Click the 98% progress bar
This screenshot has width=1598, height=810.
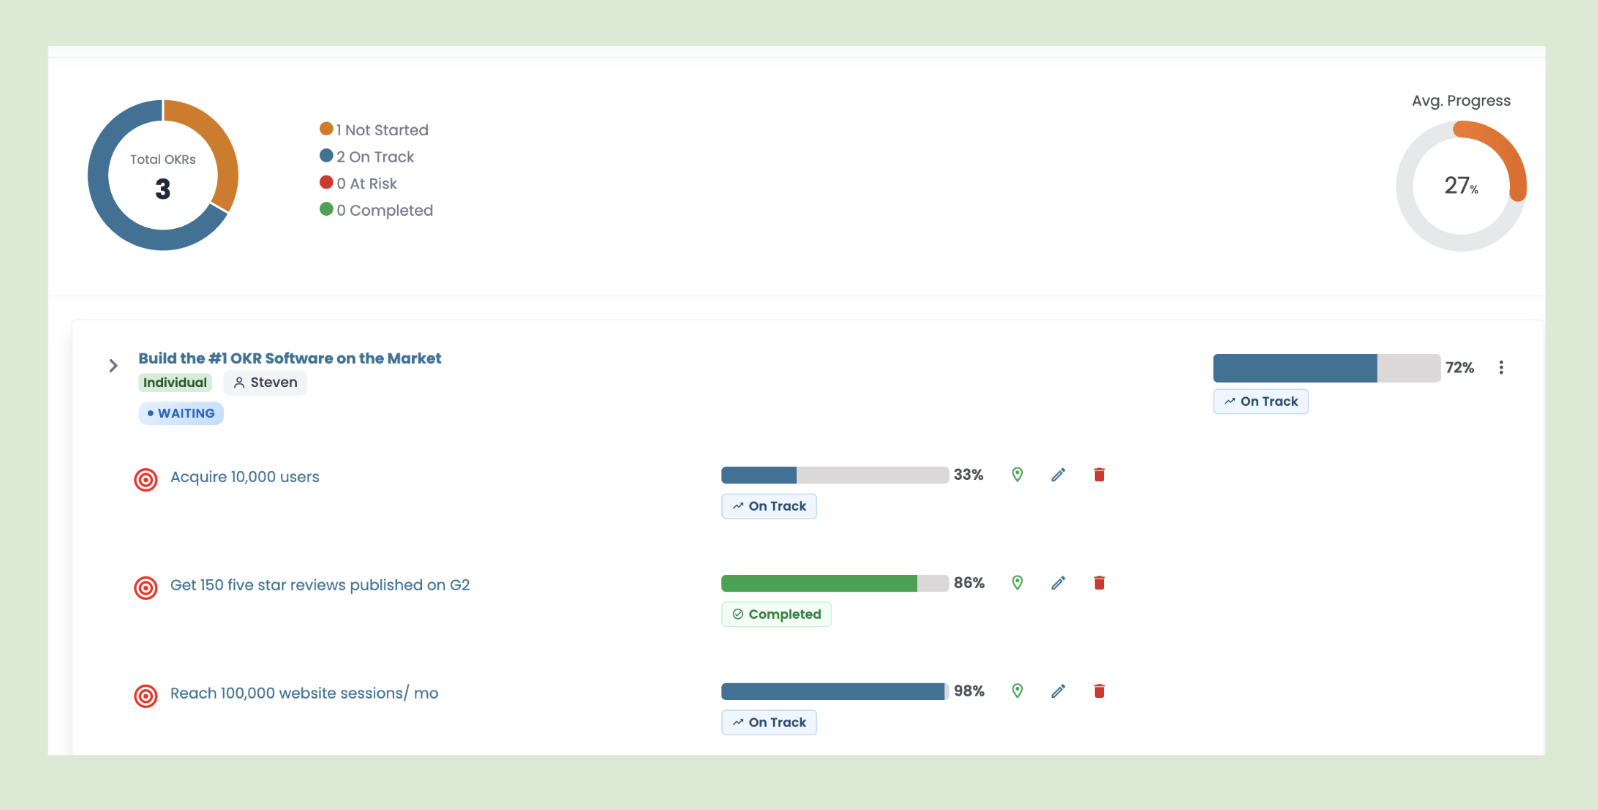835,691
